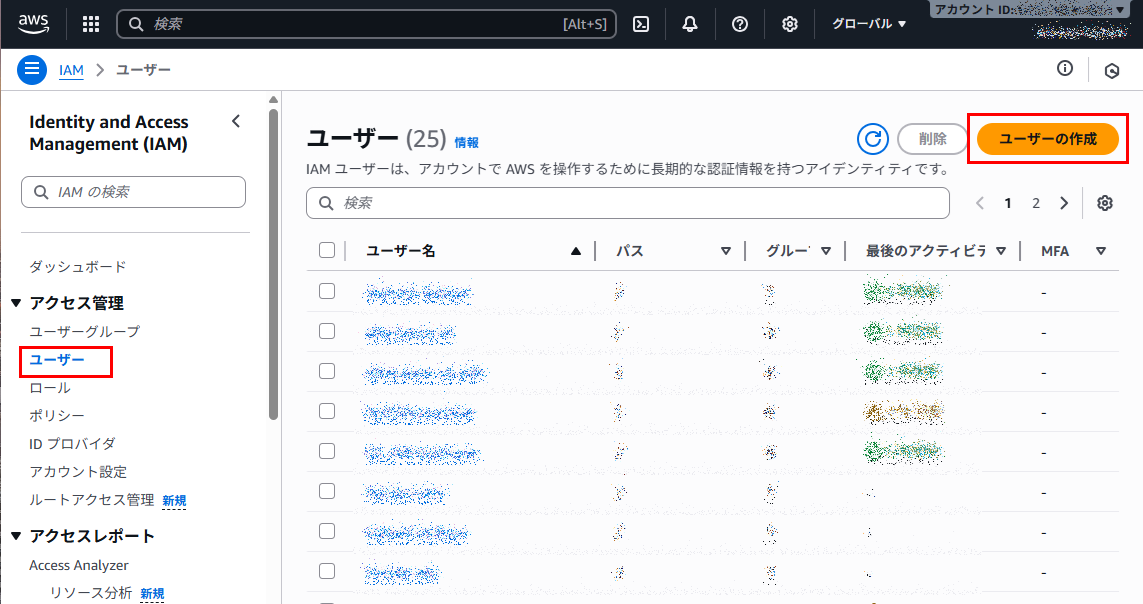Image resolution: width=1143 pixels, height=604 pixels.
Task: Click the IAM breadcrumb link
Action: [71, 70]
